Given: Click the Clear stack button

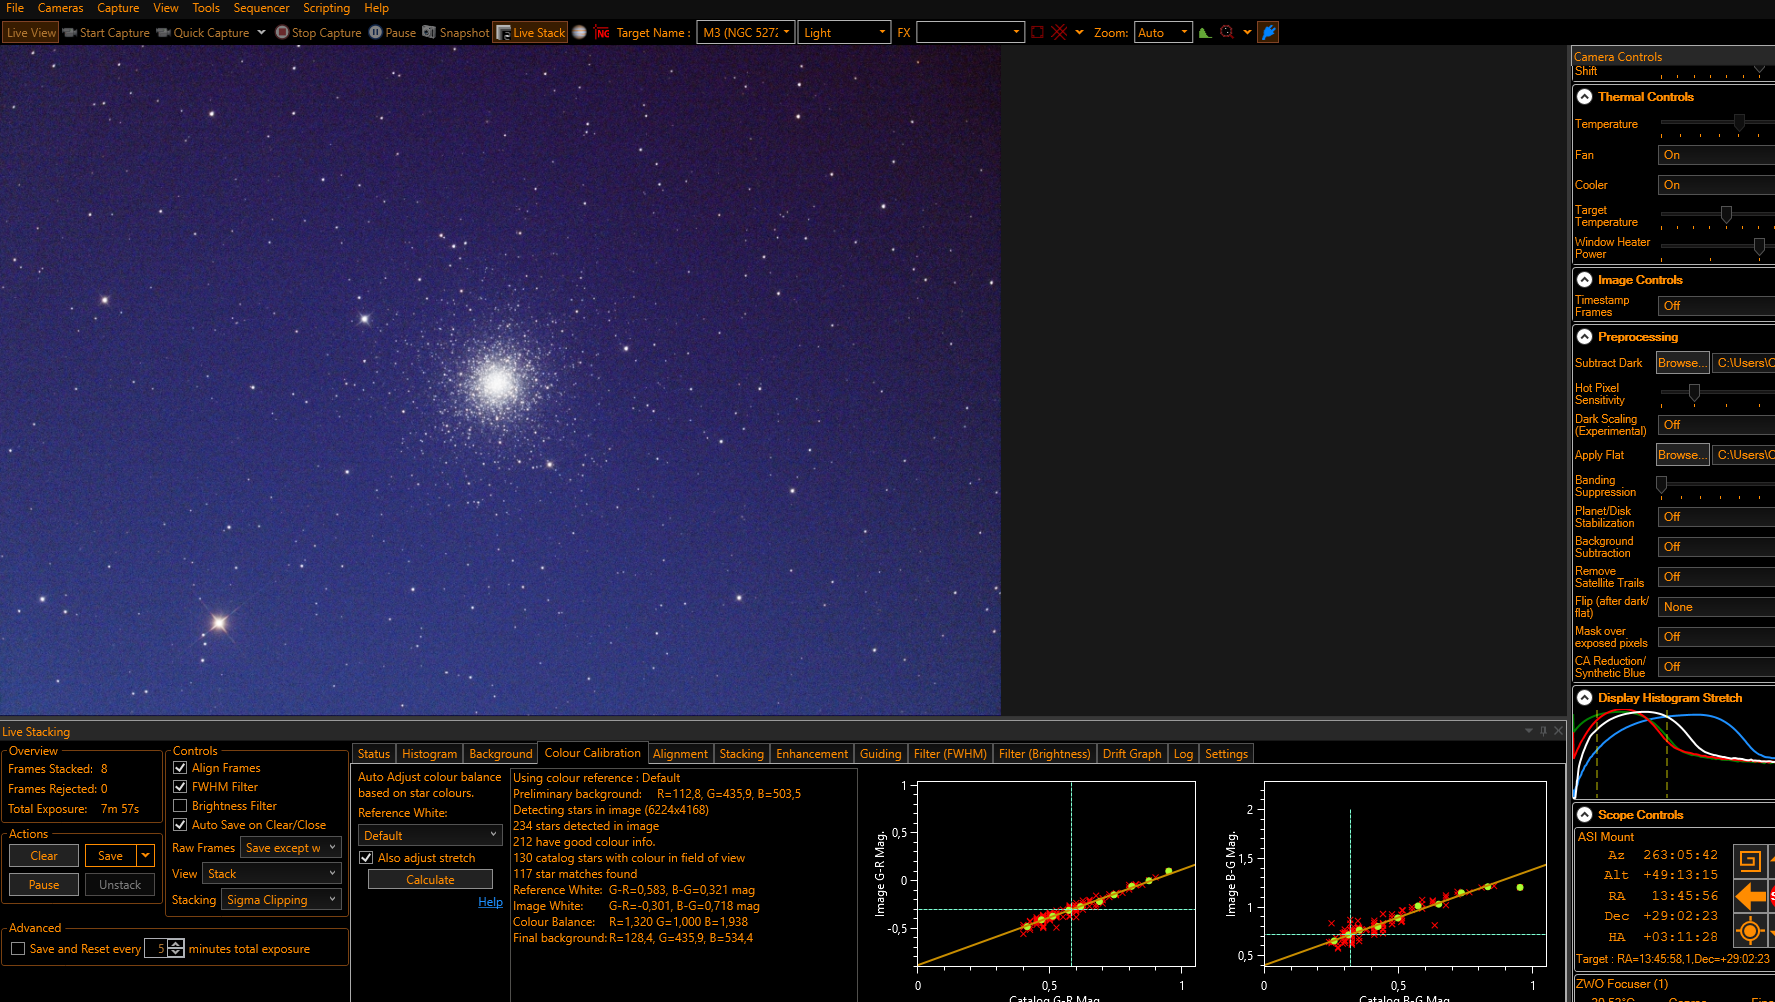Looking at the screenshot, I should coord(44,856).
